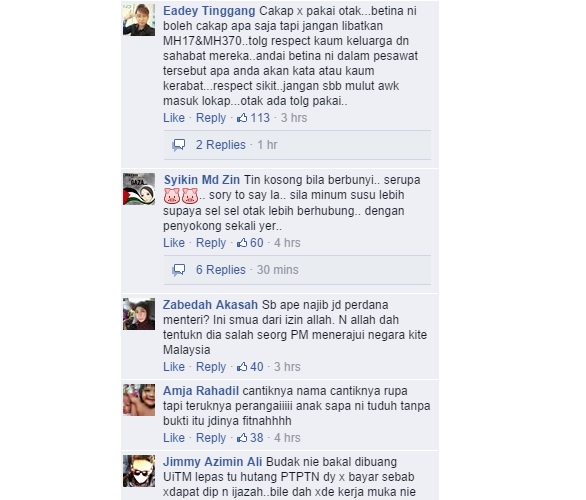Reply to Amja Rahadil's comment
This screenshot has height=500, width=586.
tap(211, 438)
